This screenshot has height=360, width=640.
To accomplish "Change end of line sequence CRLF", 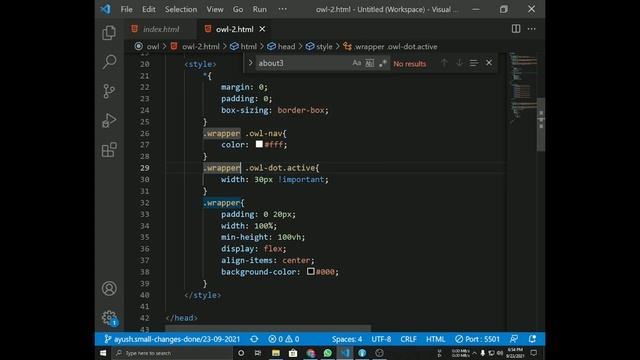I will 408,339.
